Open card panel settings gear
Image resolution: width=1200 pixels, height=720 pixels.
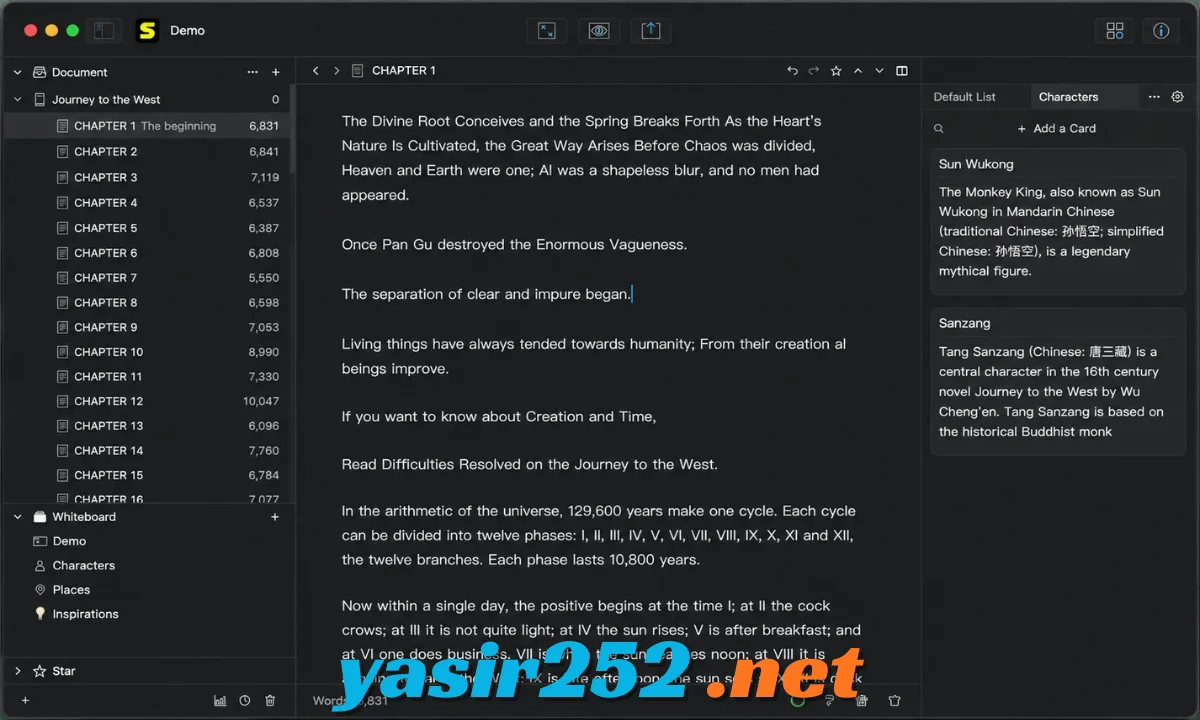click(x=1178, y=97)
